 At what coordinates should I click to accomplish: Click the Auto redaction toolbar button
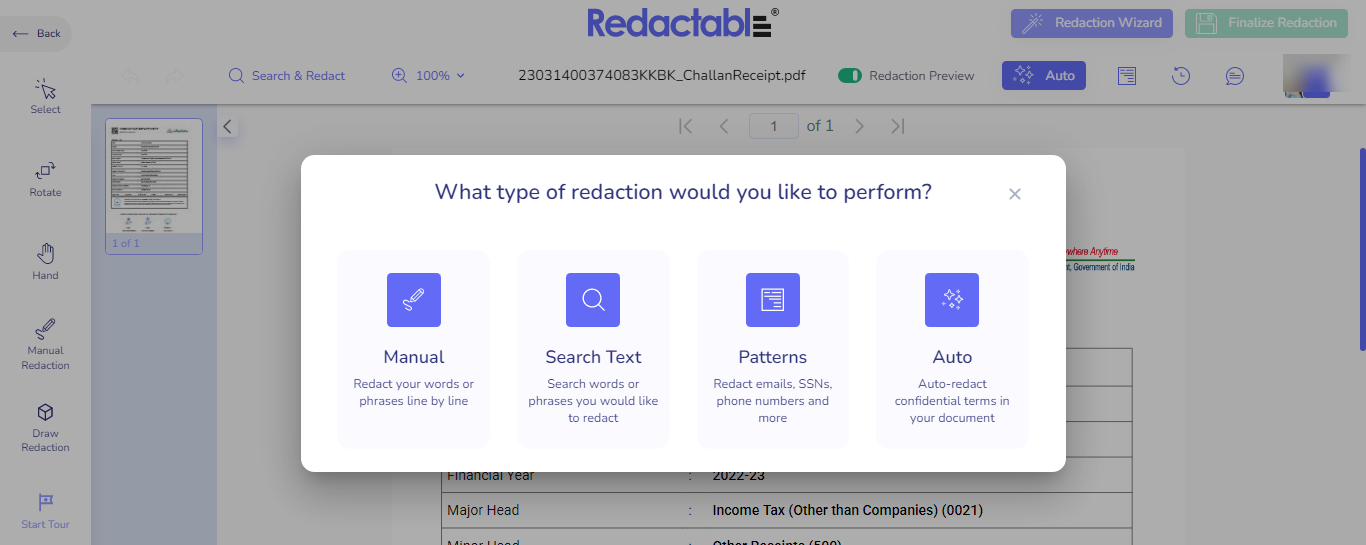[x=1044, y=75]
